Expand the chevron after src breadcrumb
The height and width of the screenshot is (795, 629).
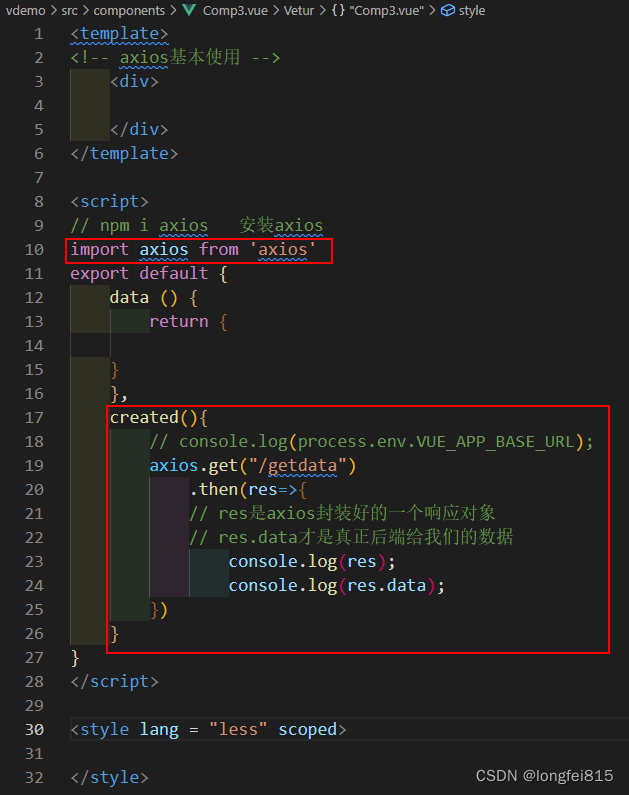click(86, 10)
